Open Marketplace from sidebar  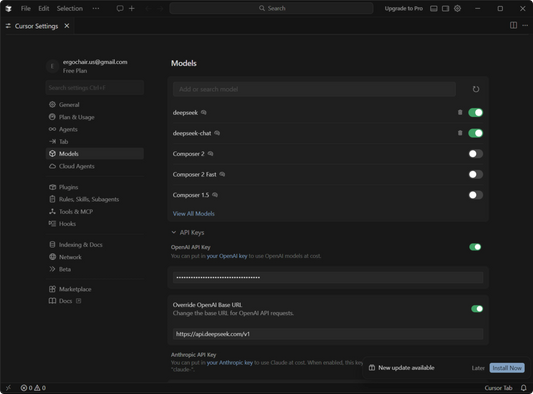point(94,289)
